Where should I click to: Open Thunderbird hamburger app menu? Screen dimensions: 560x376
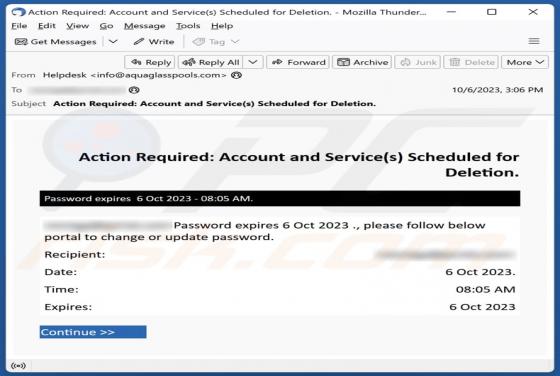click(x=534, y=41)
